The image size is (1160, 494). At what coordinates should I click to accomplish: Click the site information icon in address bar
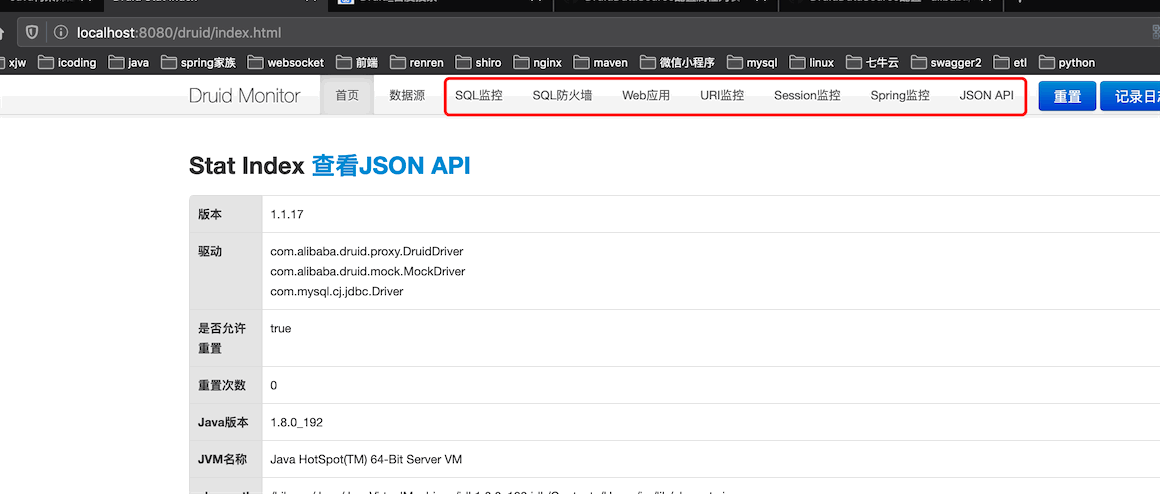[x=61, y=33]
